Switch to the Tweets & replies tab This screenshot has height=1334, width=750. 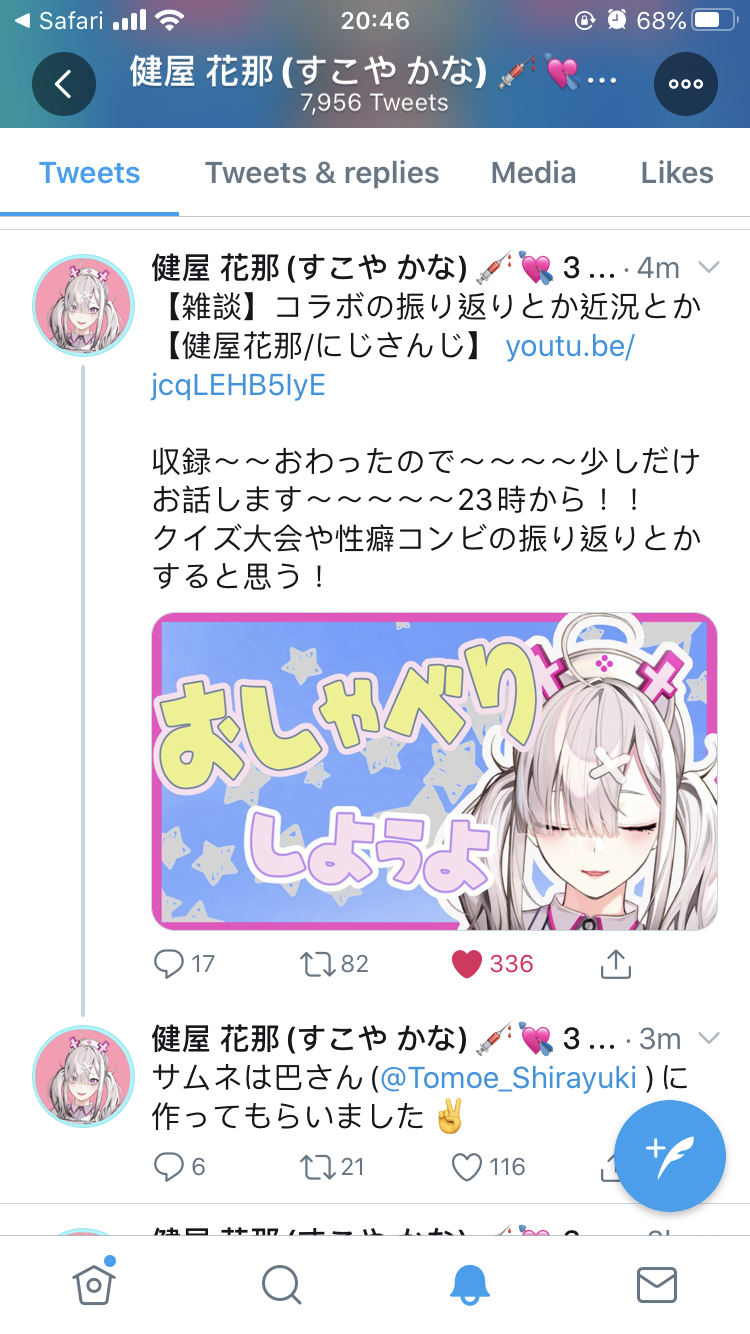[x=322, y=173]
